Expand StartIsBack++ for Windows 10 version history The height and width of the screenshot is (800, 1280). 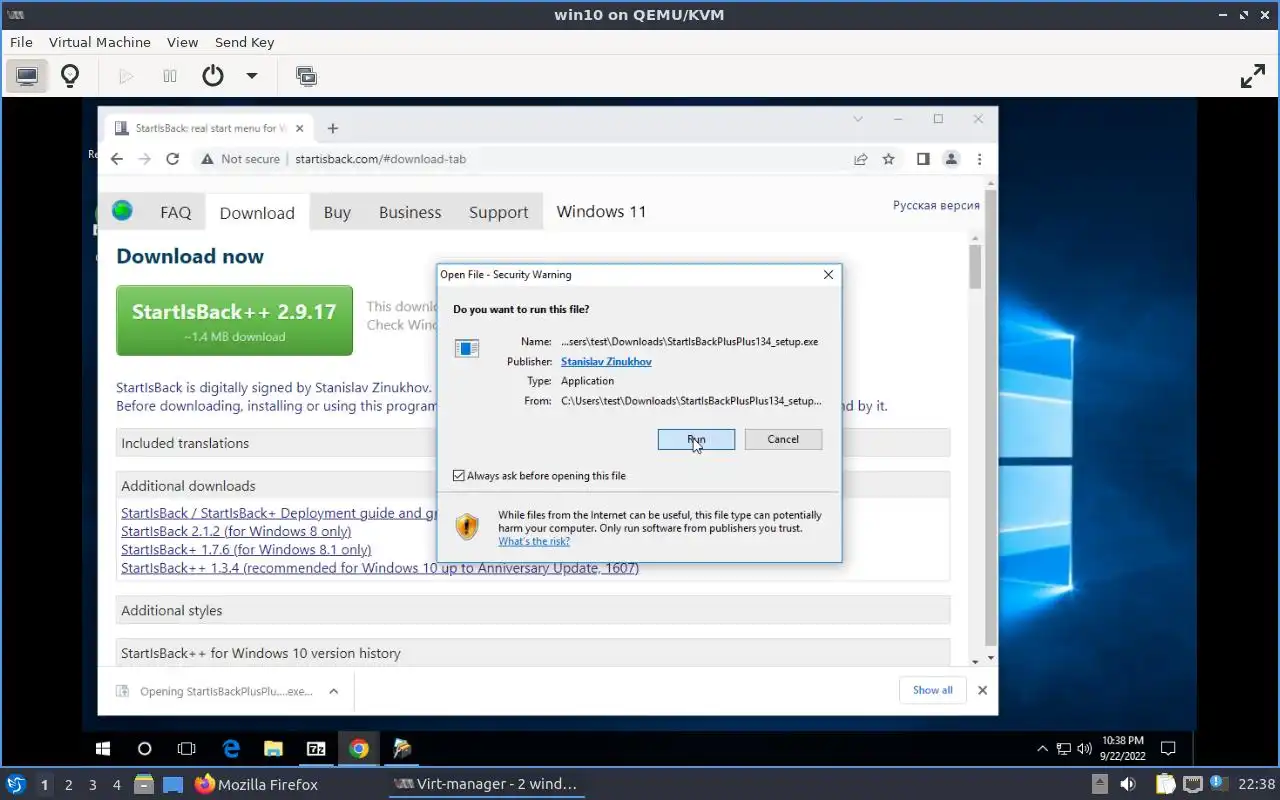pos(532,653)
